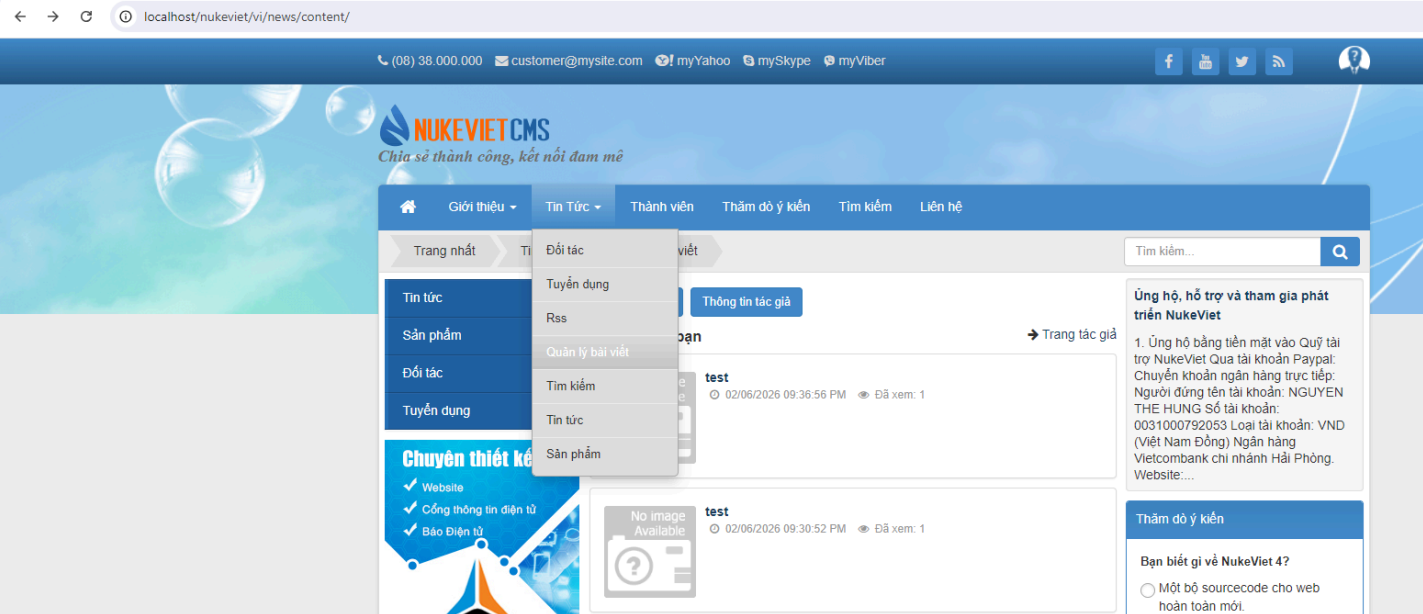
Task: Open the RSS feed icon
Action: coord(1279,62)
